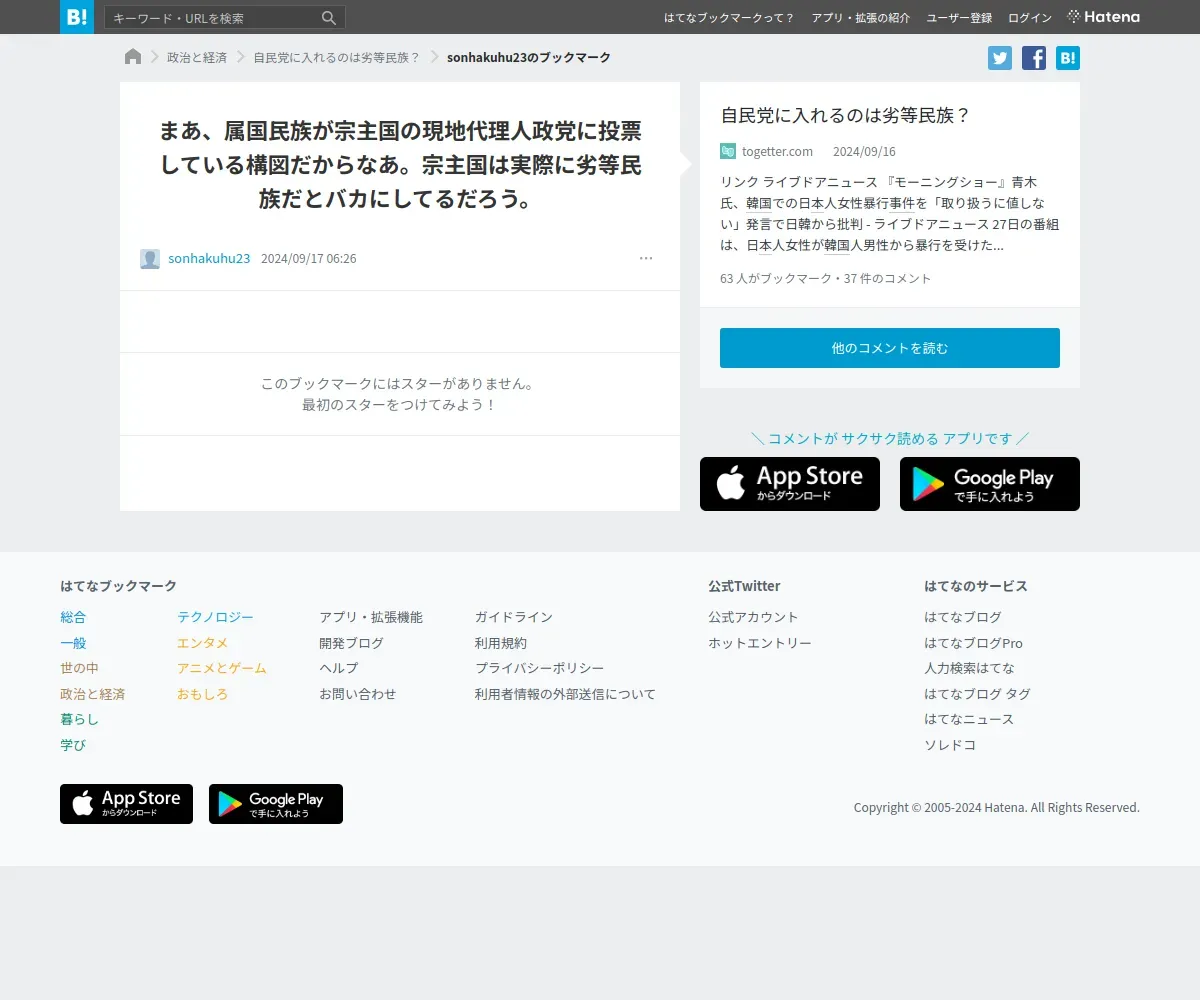Screen dimensions: 1200x1000
Task: Open はてなブログPro service link
Action: pyautogui.click(x=973, y=643)
